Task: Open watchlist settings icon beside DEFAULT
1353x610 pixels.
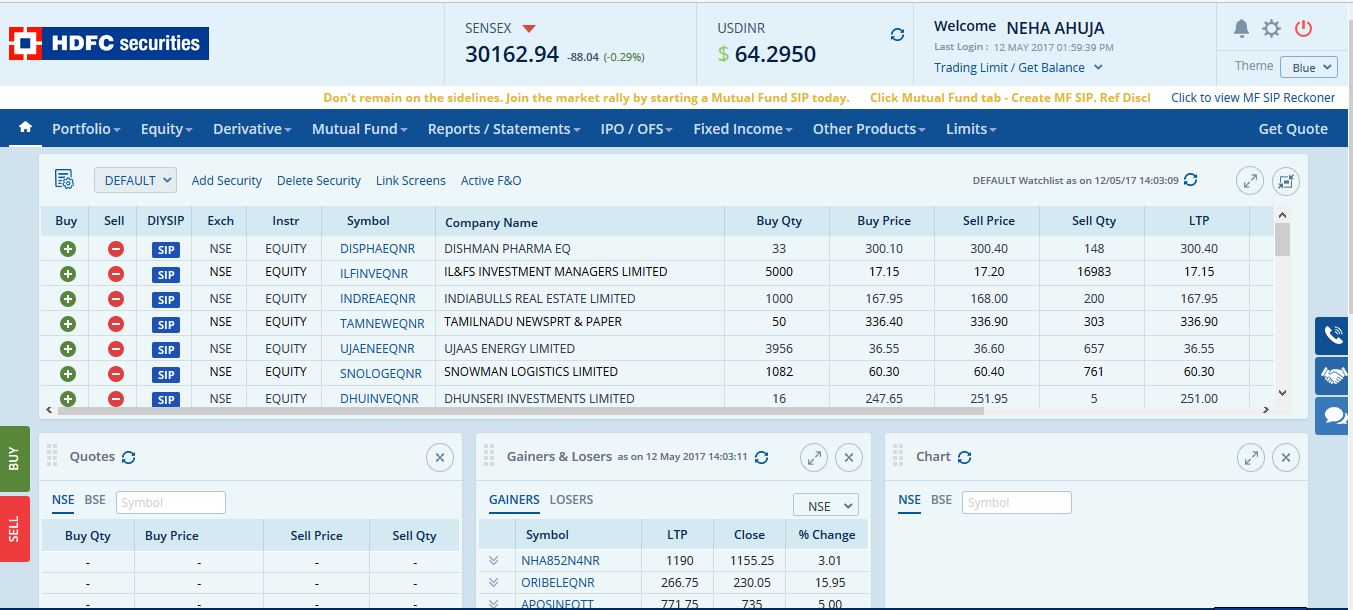Action: pos(65,180)
